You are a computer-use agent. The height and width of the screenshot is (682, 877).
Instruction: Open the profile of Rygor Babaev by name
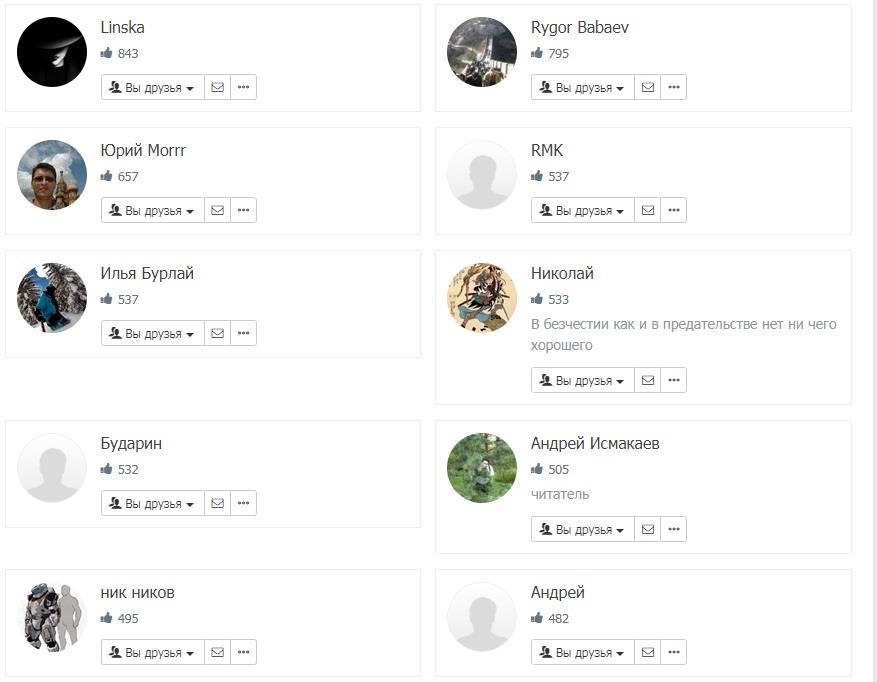point(578,27)
